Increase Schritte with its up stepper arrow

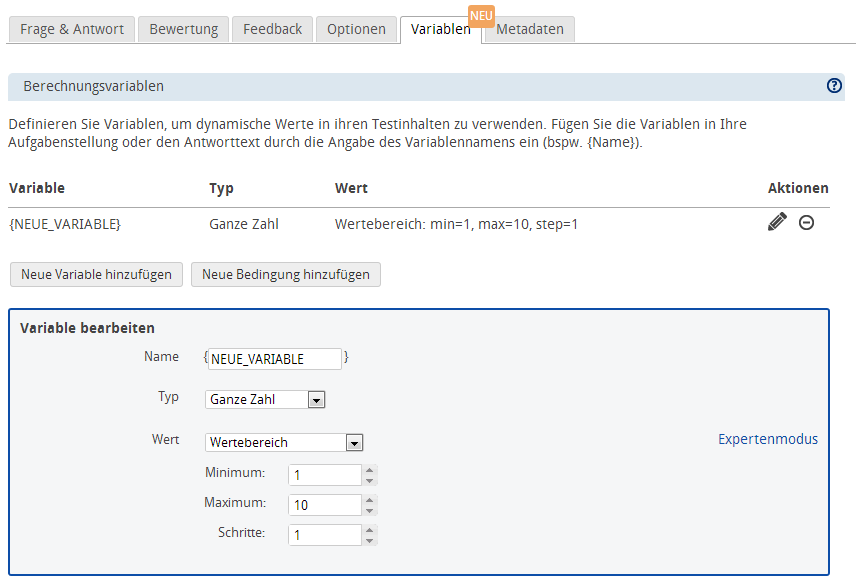368,530
